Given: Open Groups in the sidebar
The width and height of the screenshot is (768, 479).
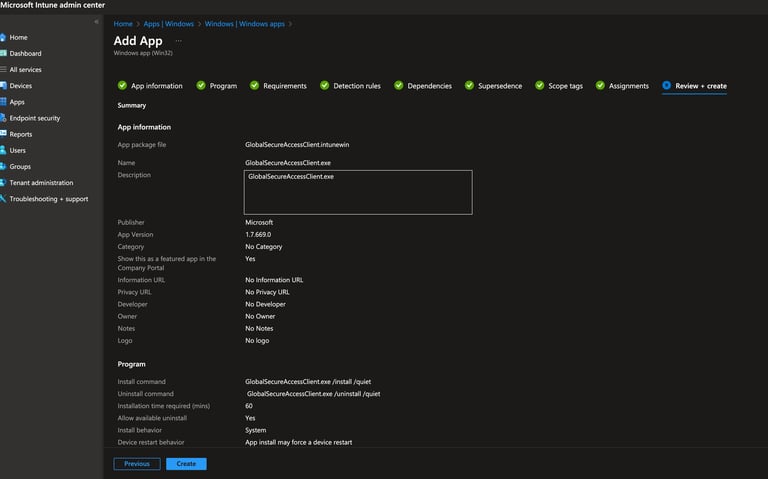Looking at the screenshot, I should pos(20,167).
